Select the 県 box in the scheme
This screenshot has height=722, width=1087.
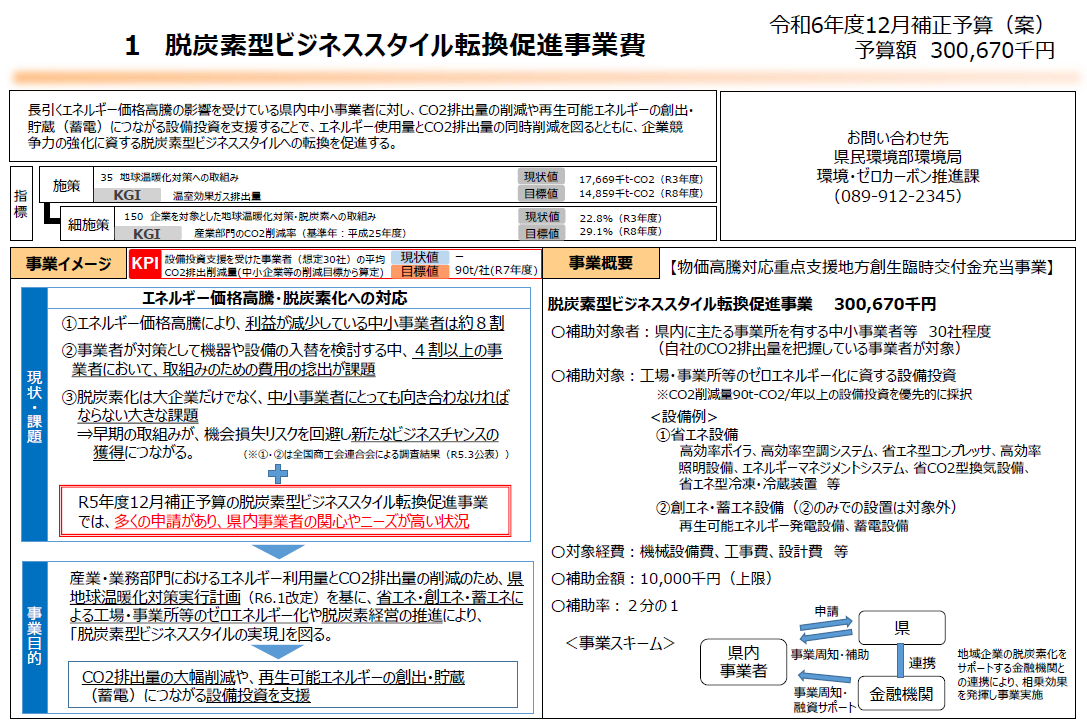point(901,628)
